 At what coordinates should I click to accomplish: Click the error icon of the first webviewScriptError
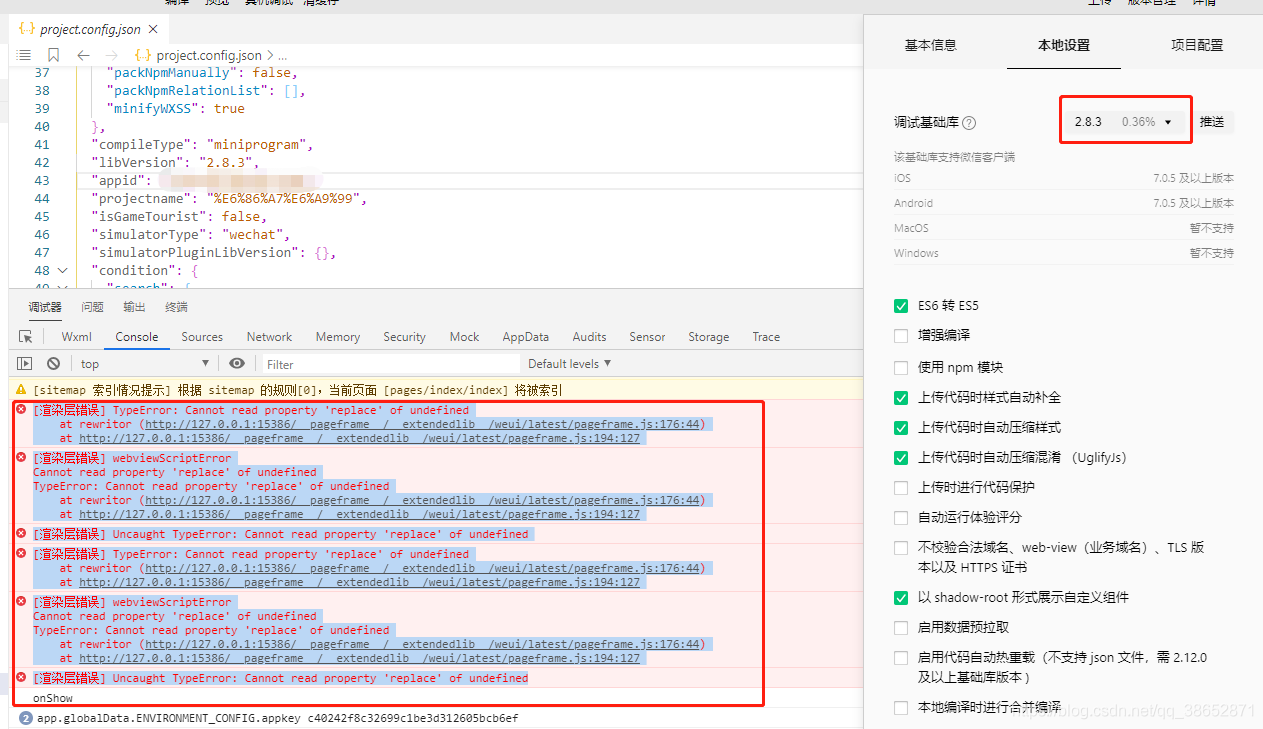[21, 458]
